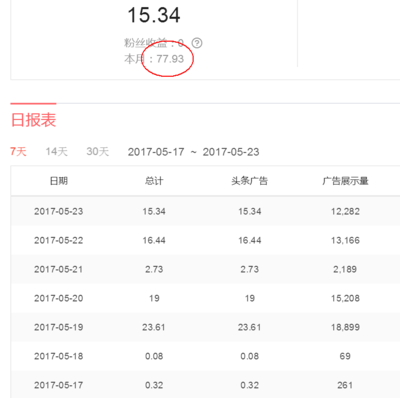Open the 2017-05-17 start date picker
Image resolution: width=400 pixels, height=398 pixels.
(156, 152)
